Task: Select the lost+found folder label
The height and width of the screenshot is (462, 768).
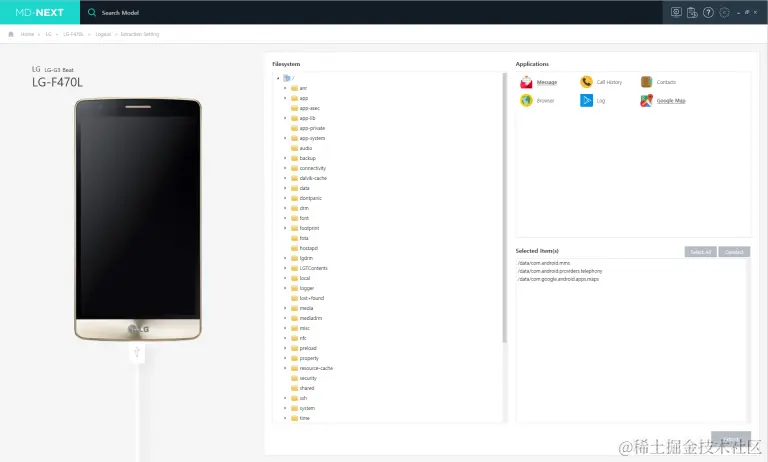Action: click(312, 298)
